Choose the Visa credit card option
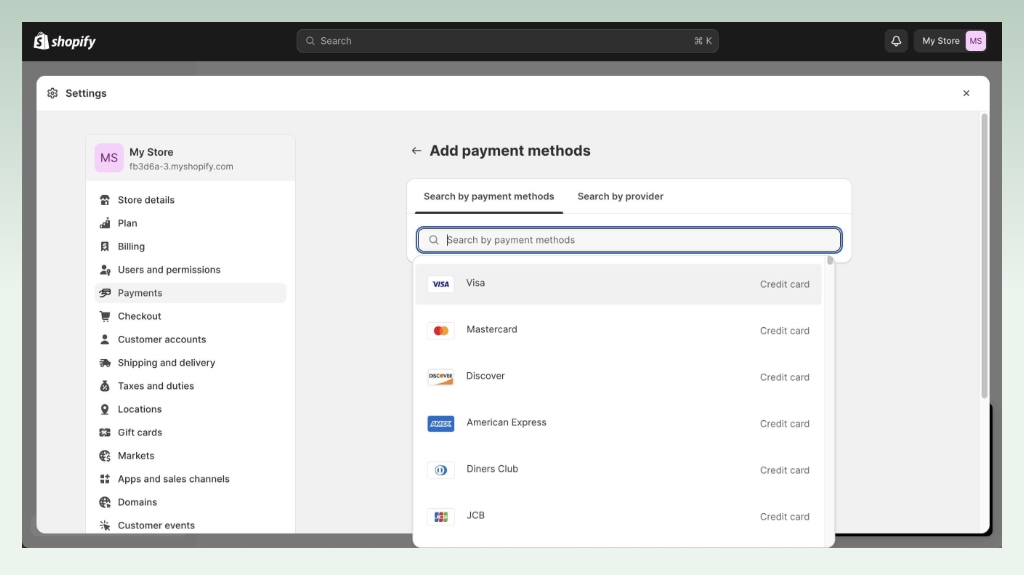Viewport: 1024px width, 575px height. point(618,284)
